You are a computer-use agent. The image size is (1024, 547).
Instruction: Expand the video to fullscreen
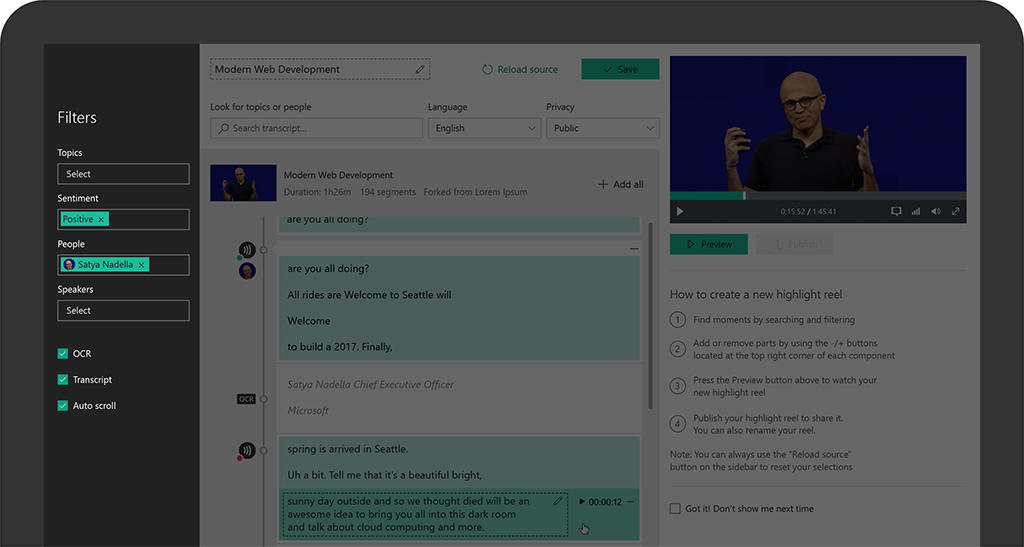point(956,211)
